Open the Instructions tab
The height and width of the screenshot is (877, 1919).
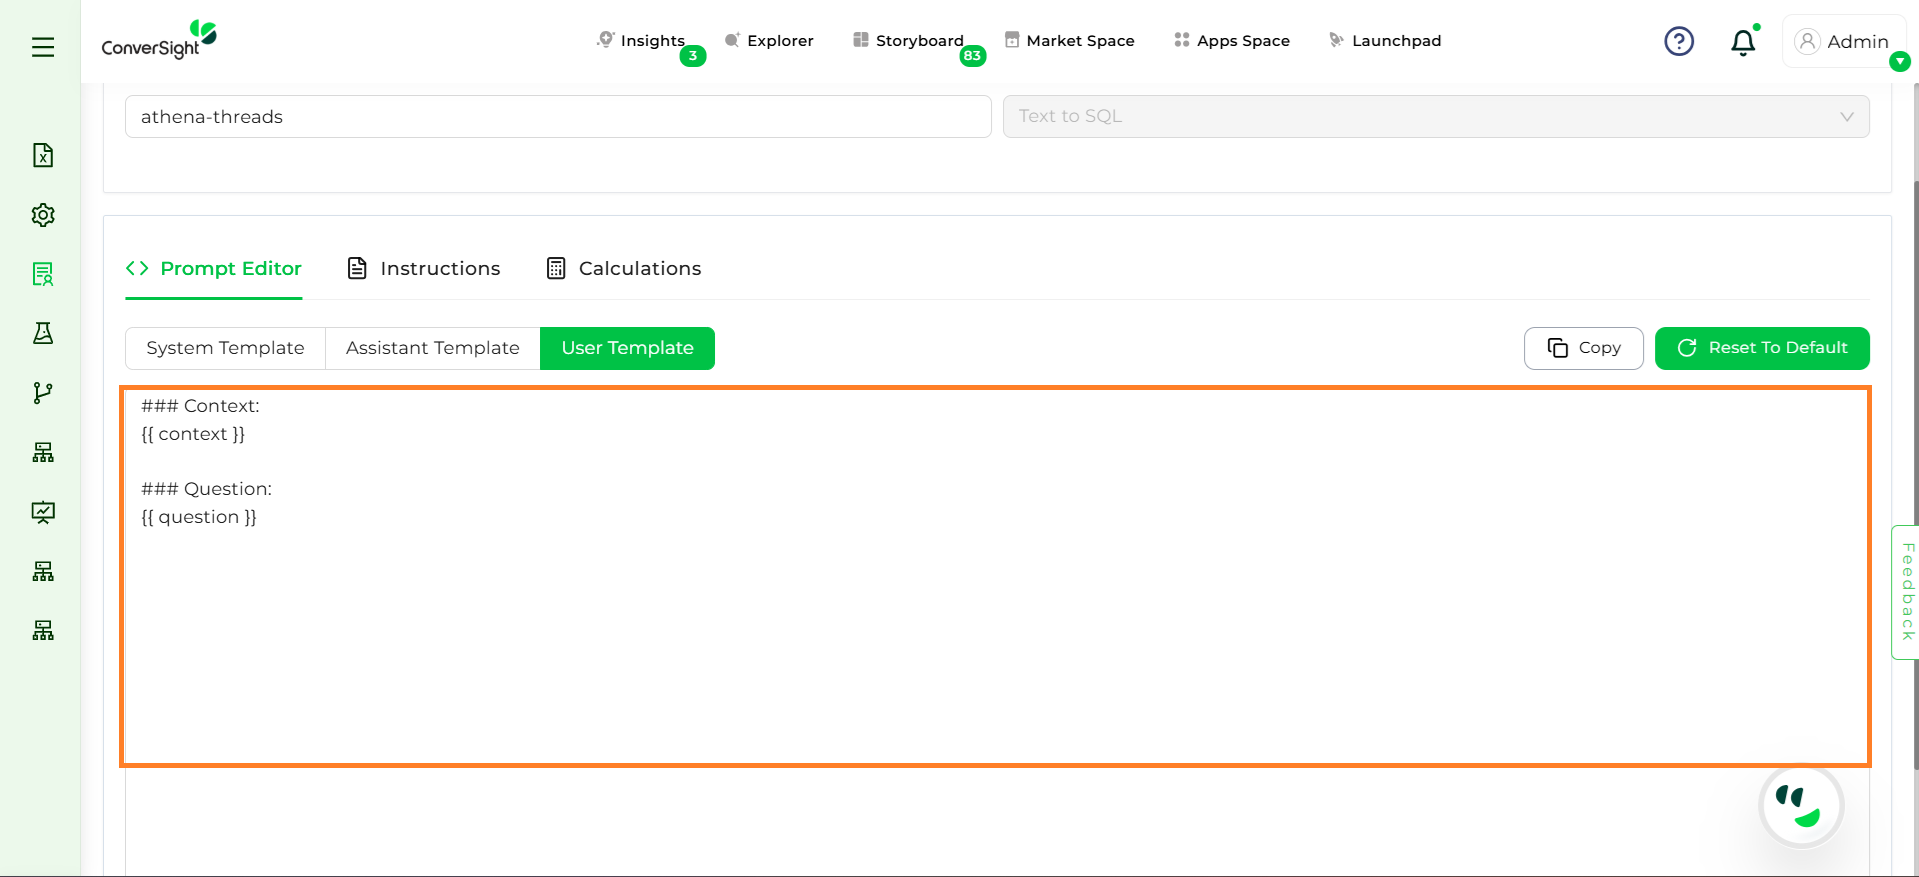pyautogui.click(x=424, y=268)
